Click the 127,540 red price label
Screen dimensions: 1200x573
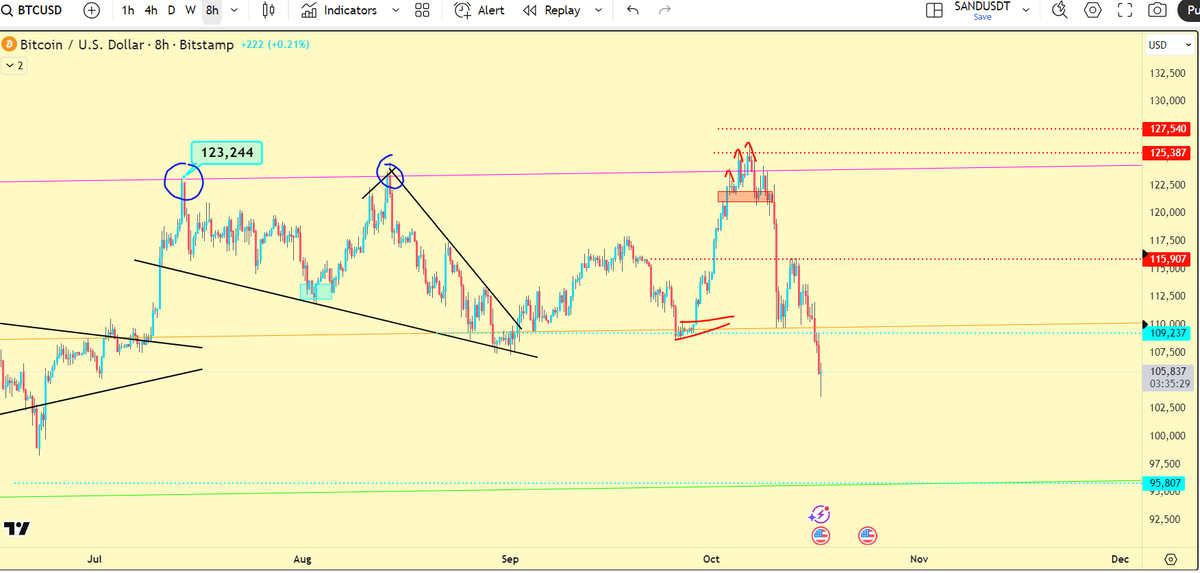[x=1167, y=129]
